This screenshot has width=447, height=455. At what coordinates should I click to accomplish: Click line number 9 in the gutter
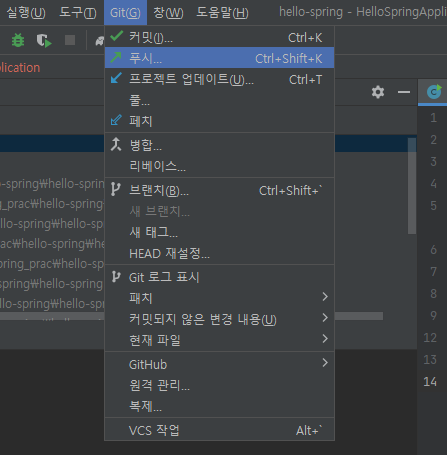pyautogui.click(x=433, y=315)
